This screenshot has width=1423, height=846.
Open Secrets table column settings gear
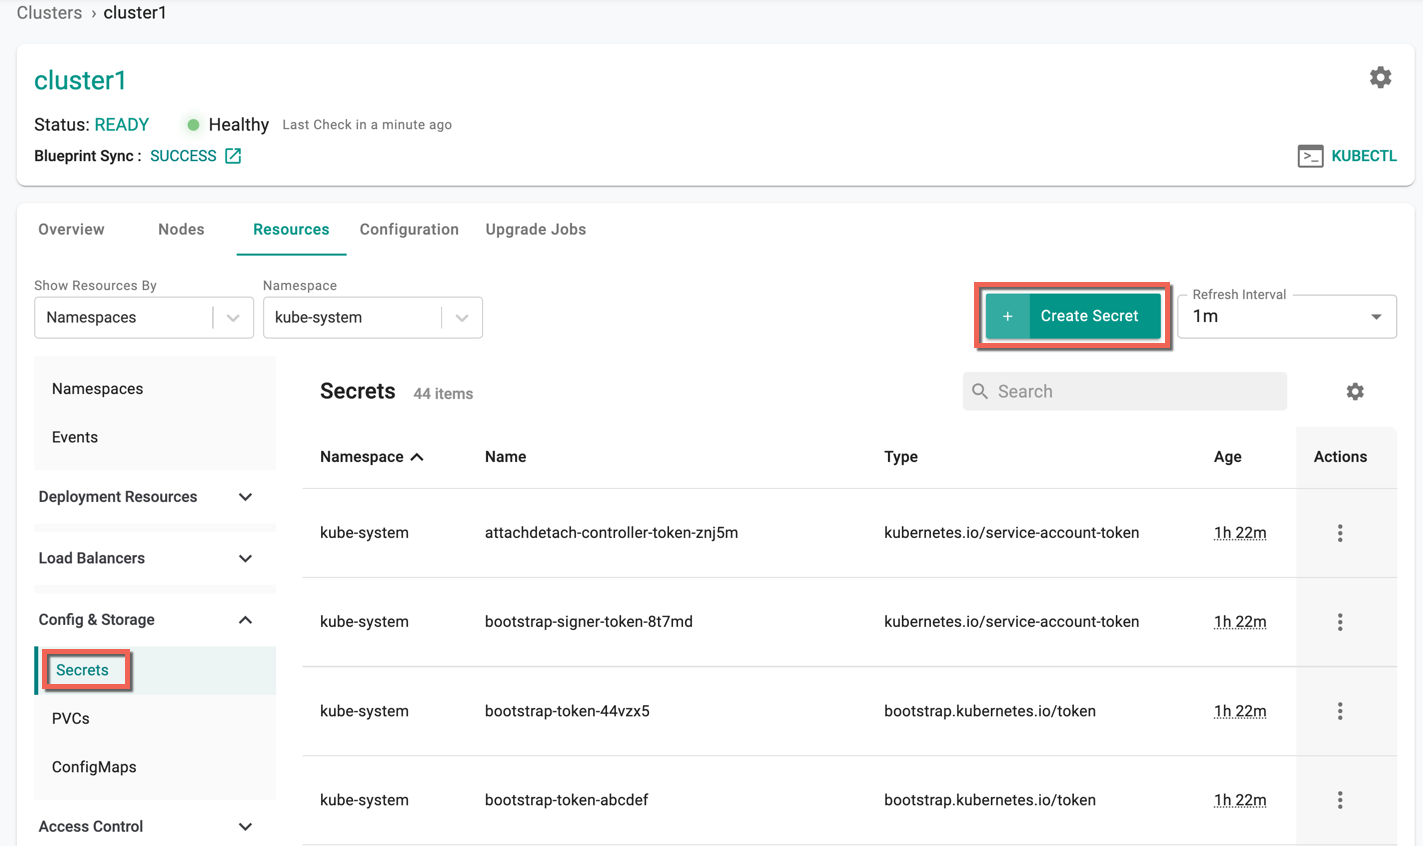(1355, 392)
